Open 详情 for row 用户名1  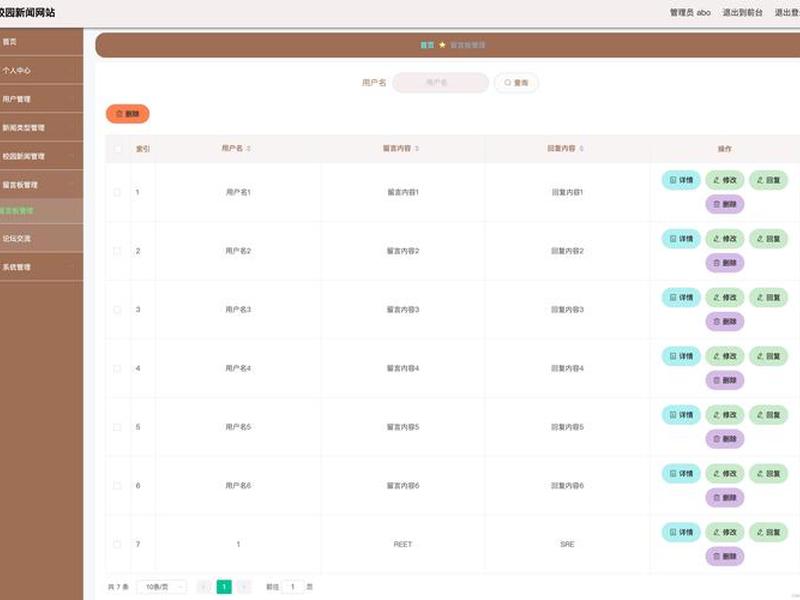[x=681, y=180]
